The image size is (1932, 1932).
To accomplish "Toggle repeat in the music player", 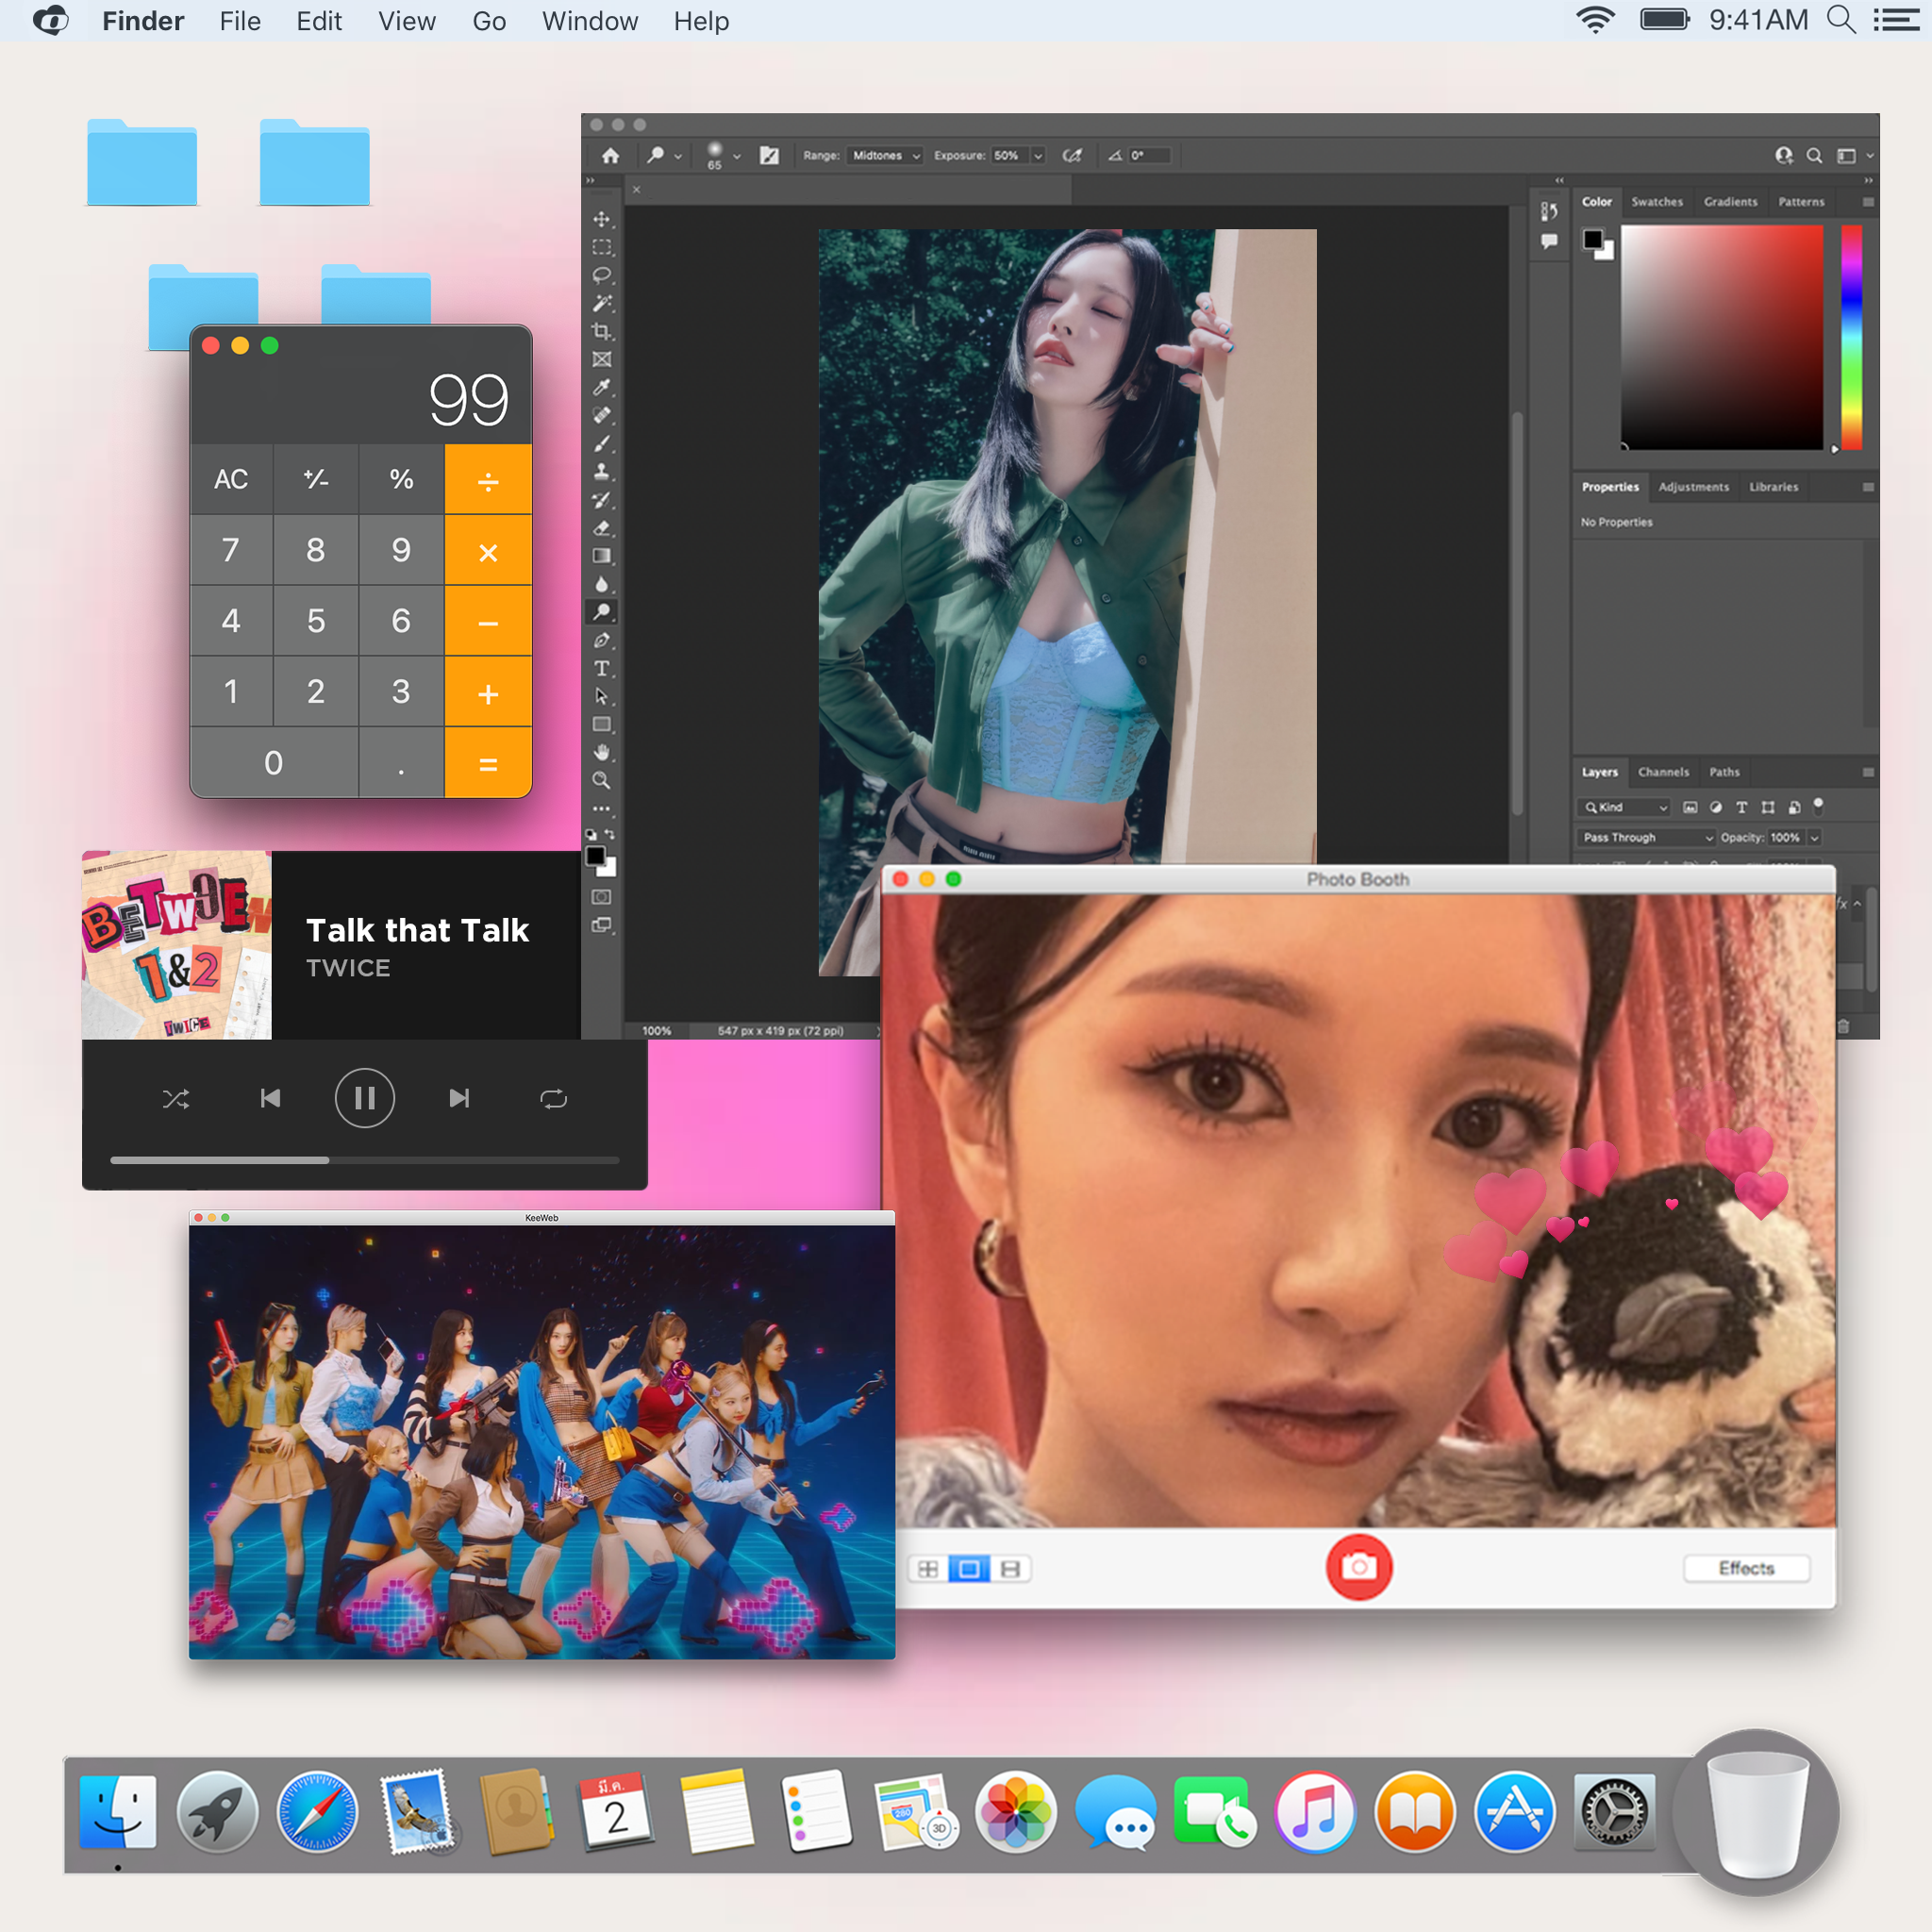I will pyautogui.click(x=553, y=1099).
